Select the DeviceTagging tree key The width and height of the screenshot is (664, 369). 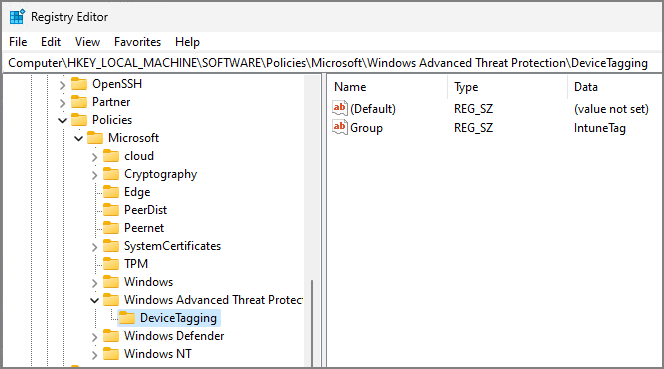pyautogui.click(x=178, y=318)
